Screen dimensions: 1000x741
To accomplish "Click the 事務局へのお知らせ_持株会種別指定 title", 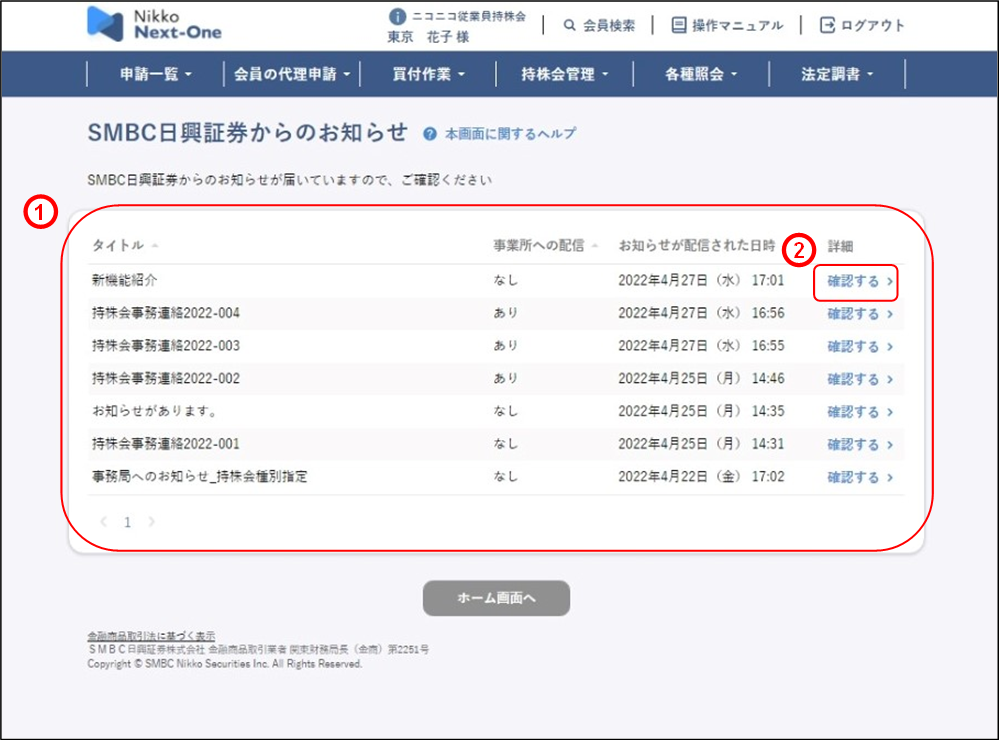I will coord(200,476).
